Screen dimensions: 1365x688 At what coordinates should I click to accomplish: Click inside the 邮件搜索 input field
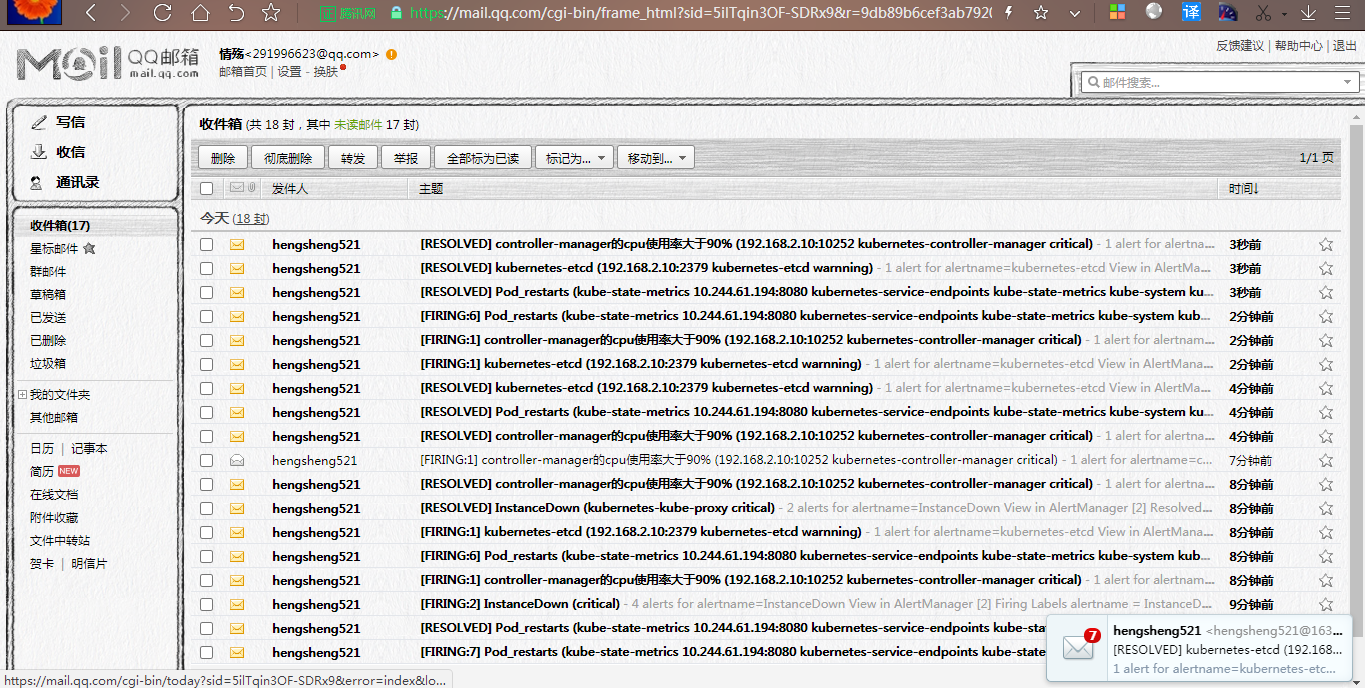point(1218,82)
